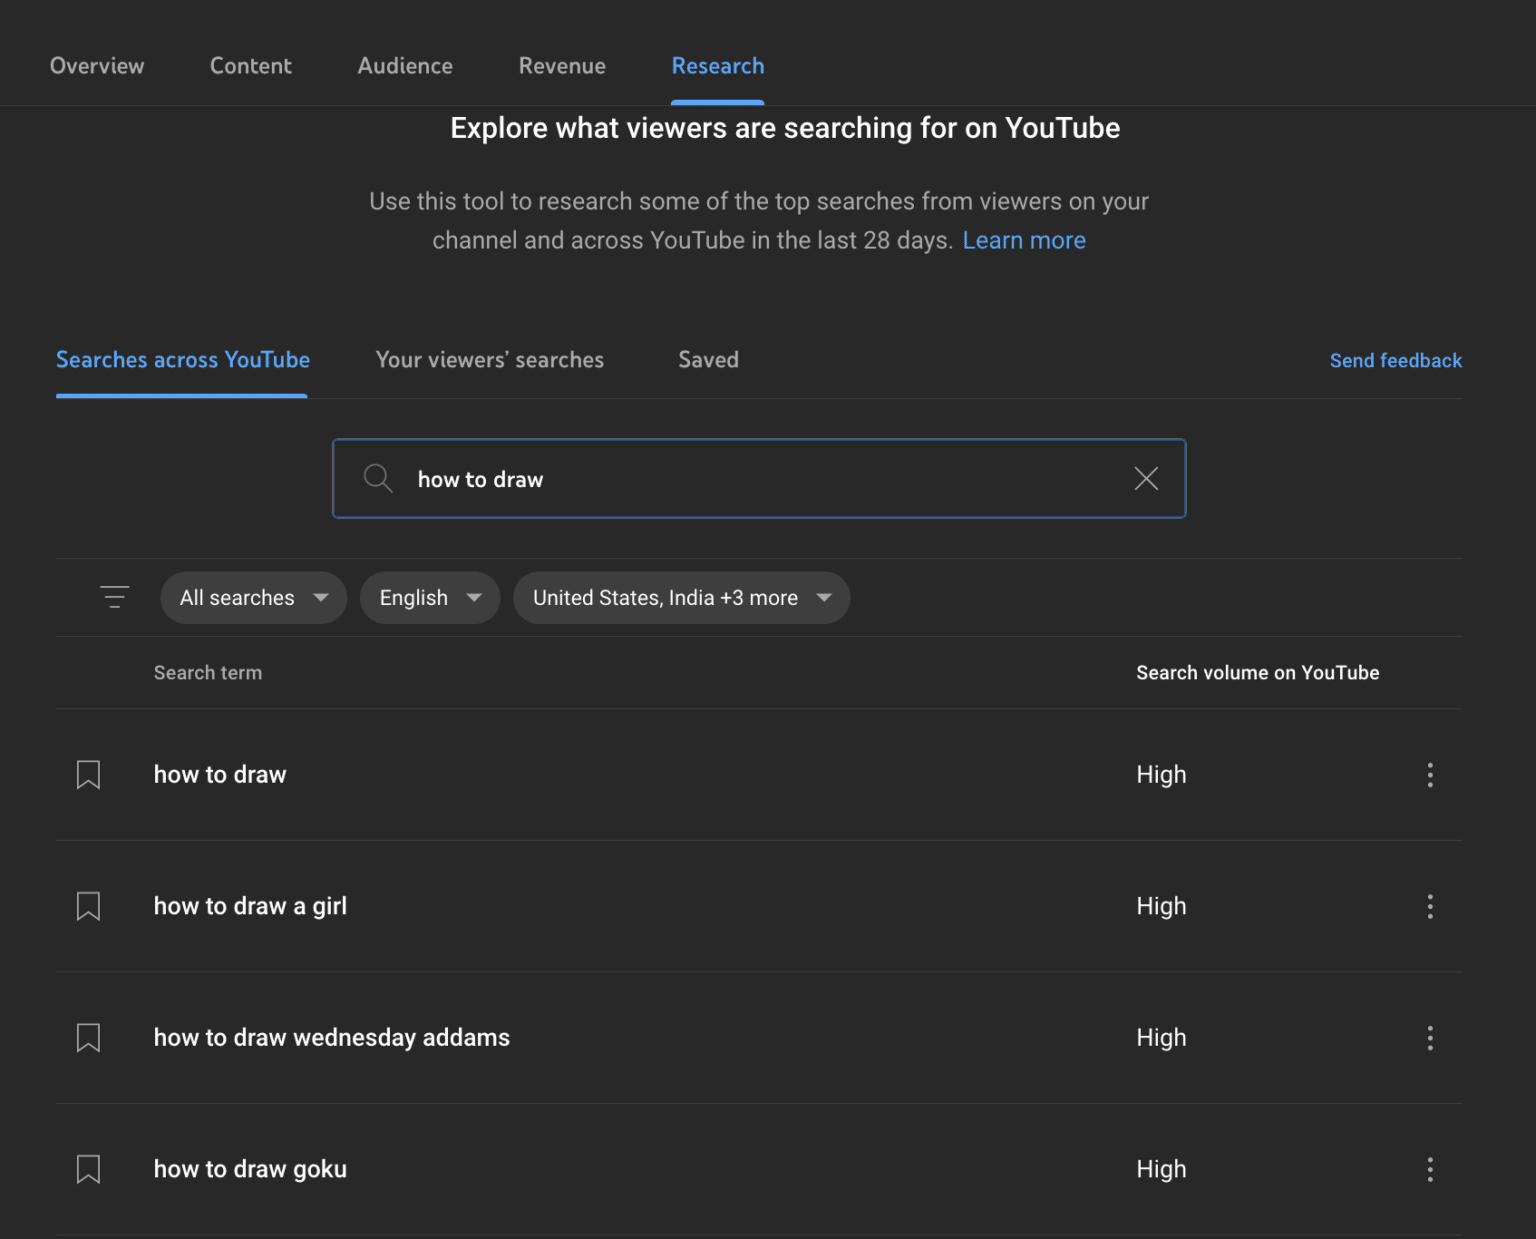1536x1239 pixels.
Task: Click the magnifying glass search icon
Action: click(x=378, y=478)
